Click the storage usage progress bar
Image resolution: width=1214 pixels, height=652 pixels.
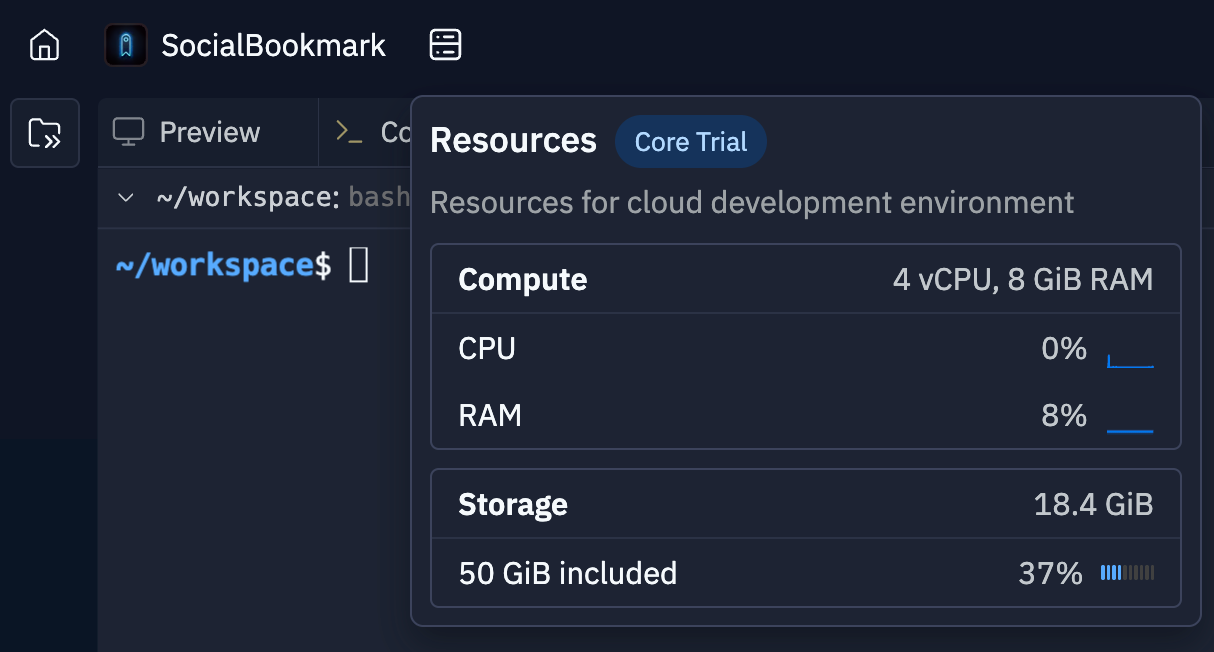pyautogui.click(x=1127, y=573)
